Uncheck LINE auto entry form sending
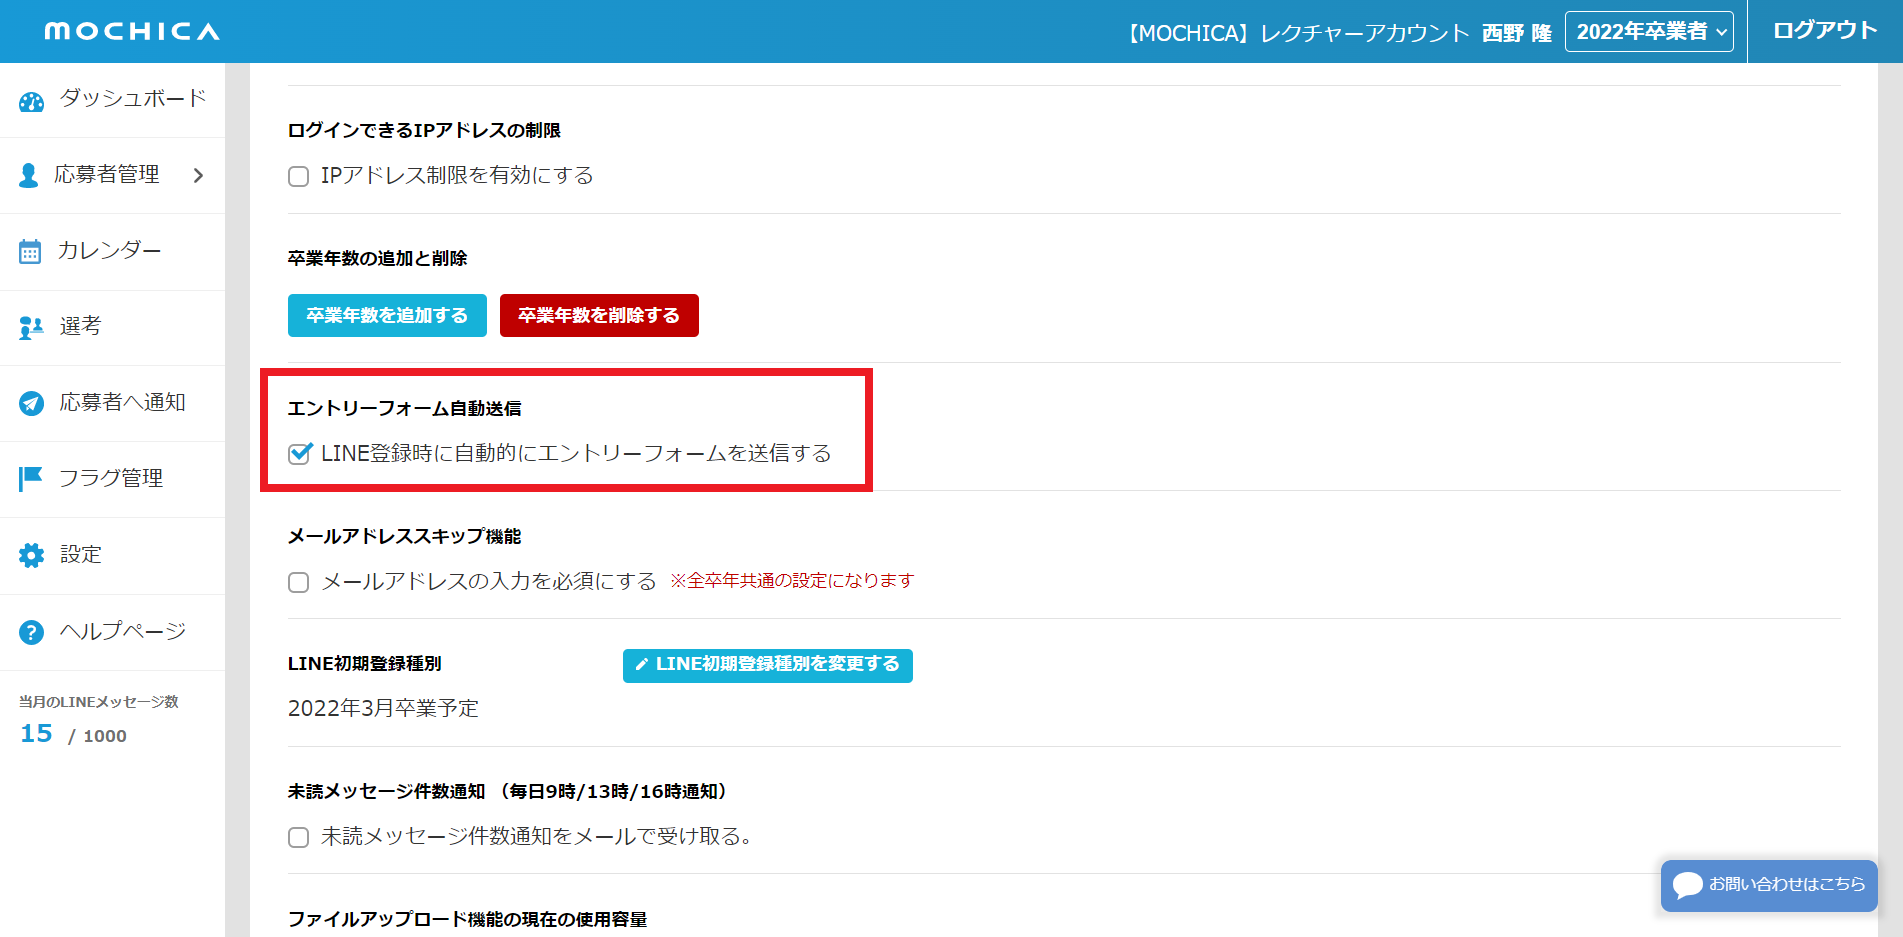Viewport: 1903px width, 937px height. coord(299,454)
